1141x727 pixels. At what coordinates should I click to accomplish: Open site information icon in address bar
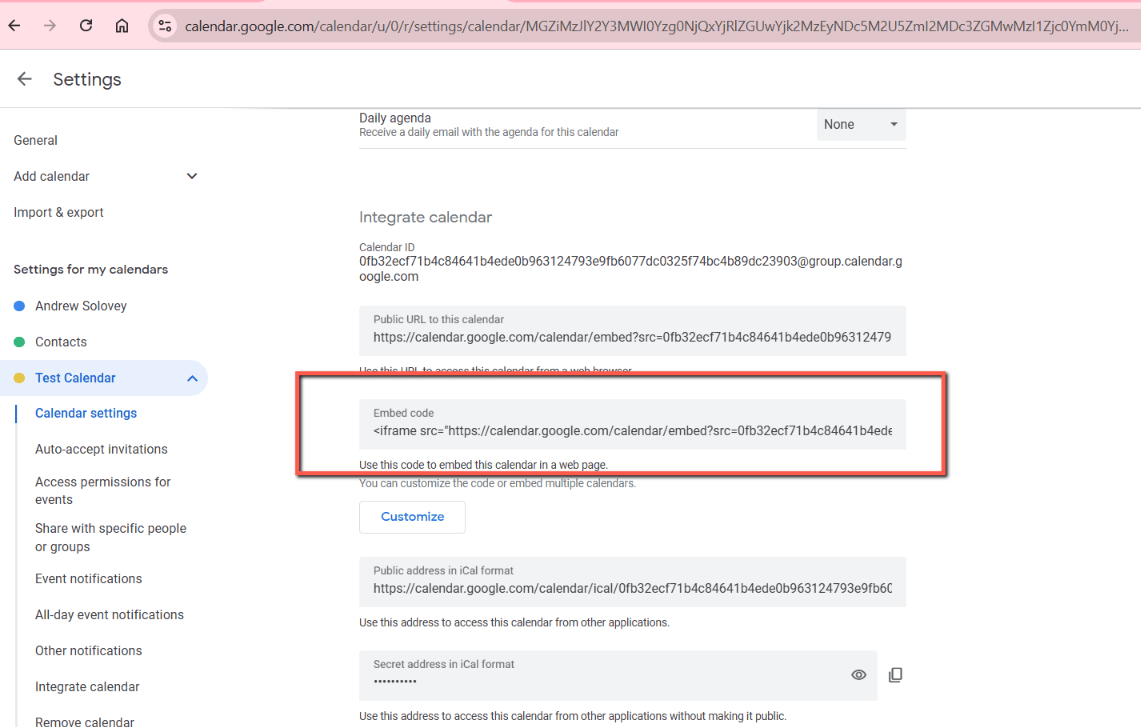click(165, 25)
